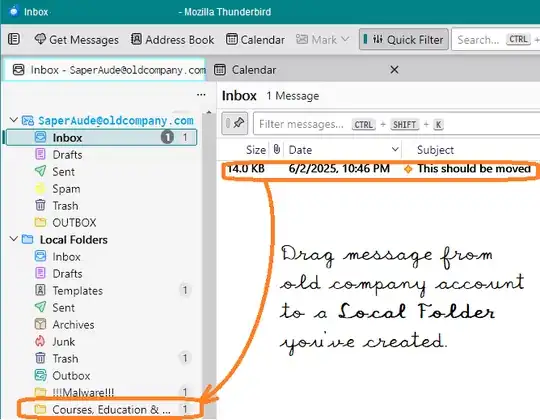The image size is (540, 420).
Task: Click the Date column sort arrow
Action: pyautogui.click(x=395, y=149)
